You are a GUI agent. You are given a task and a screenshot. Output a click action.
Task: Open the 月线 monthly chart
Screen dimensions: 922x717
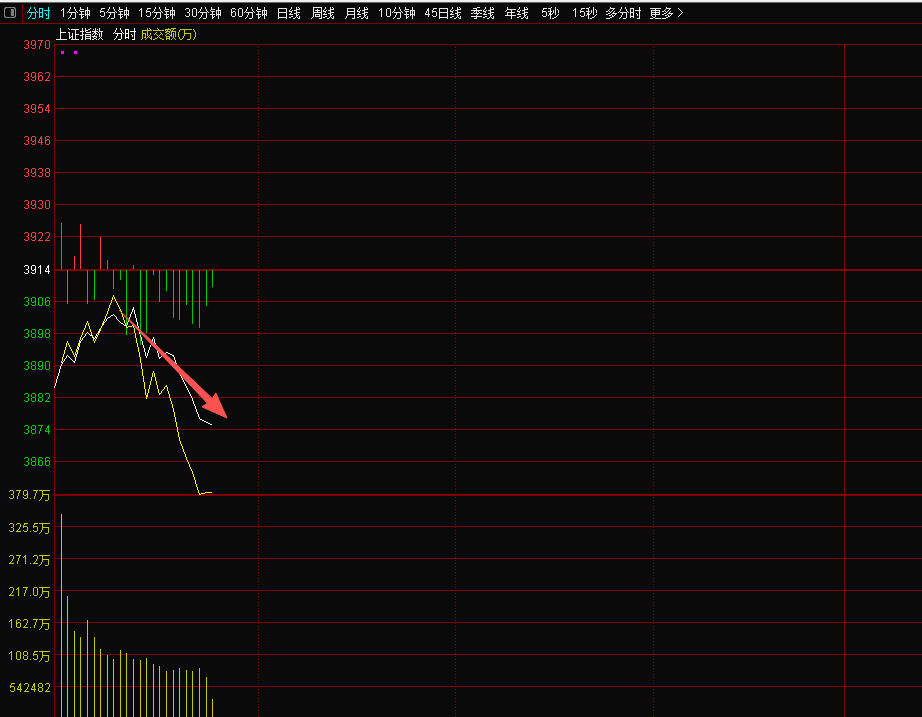click(356, 13)
